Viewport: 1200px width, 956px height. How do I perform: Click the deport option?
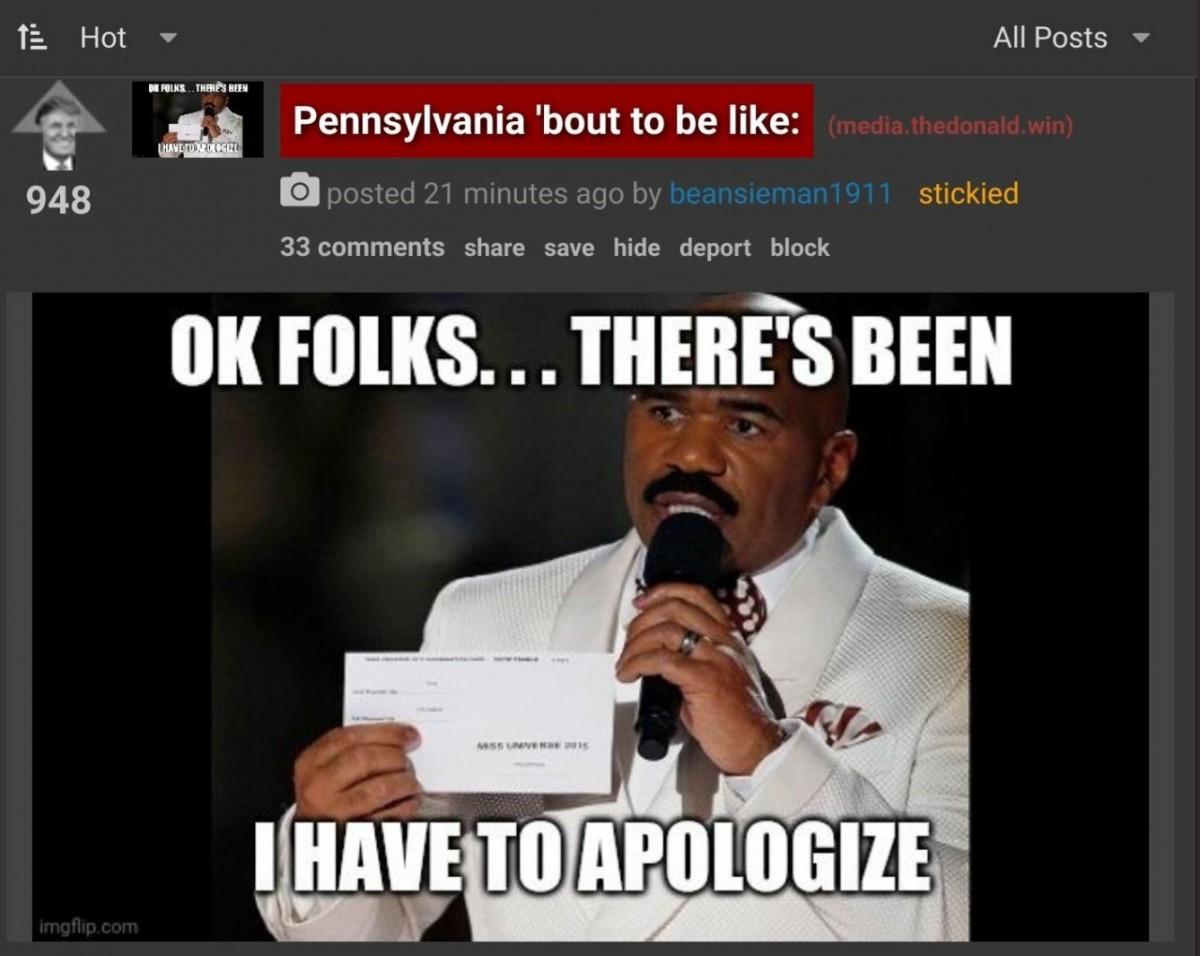(715, 248)
